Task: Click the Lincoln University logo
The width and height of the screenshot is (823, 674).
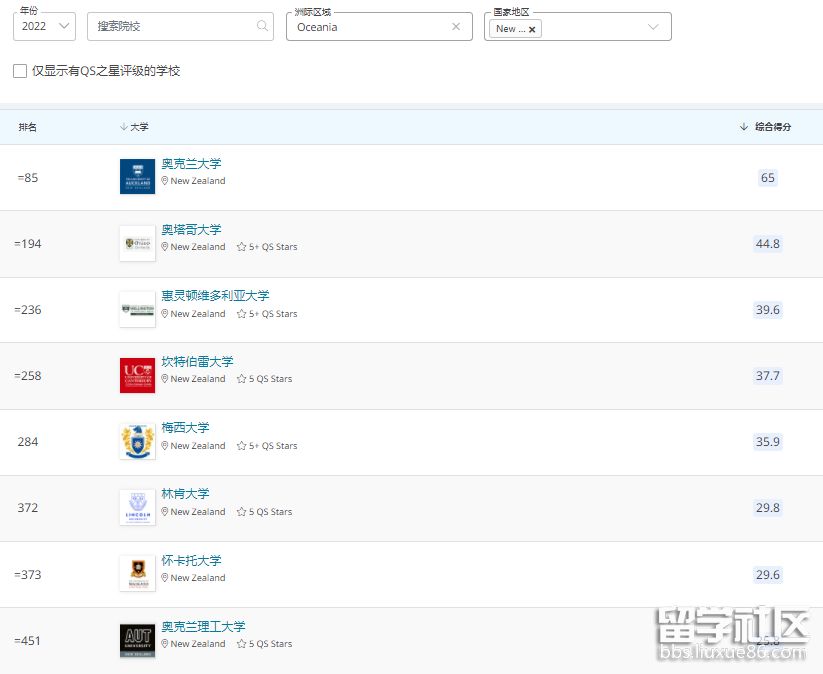Action: (x=137, y=507)
